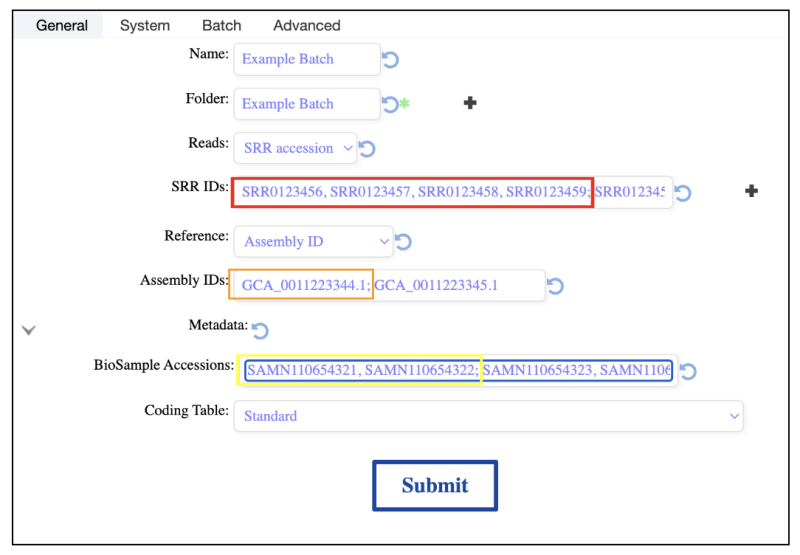Click the green asterisk next to Folder

click(404, 104)
